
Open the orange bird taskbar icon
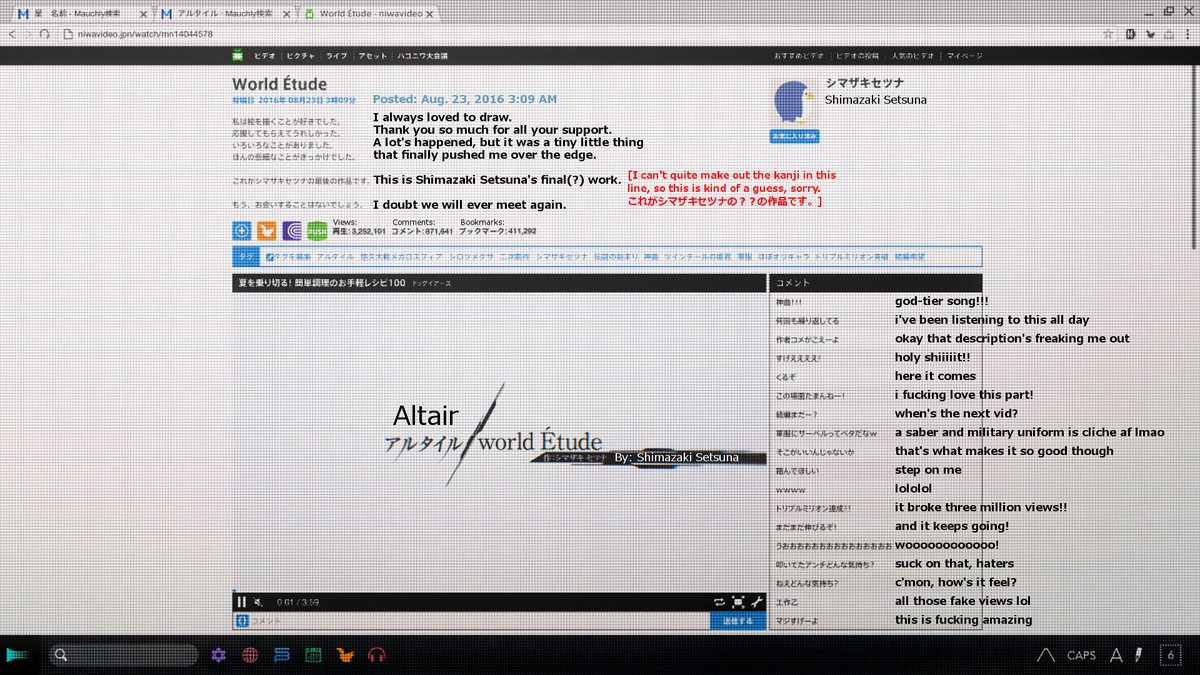click(x=345, y=655)
